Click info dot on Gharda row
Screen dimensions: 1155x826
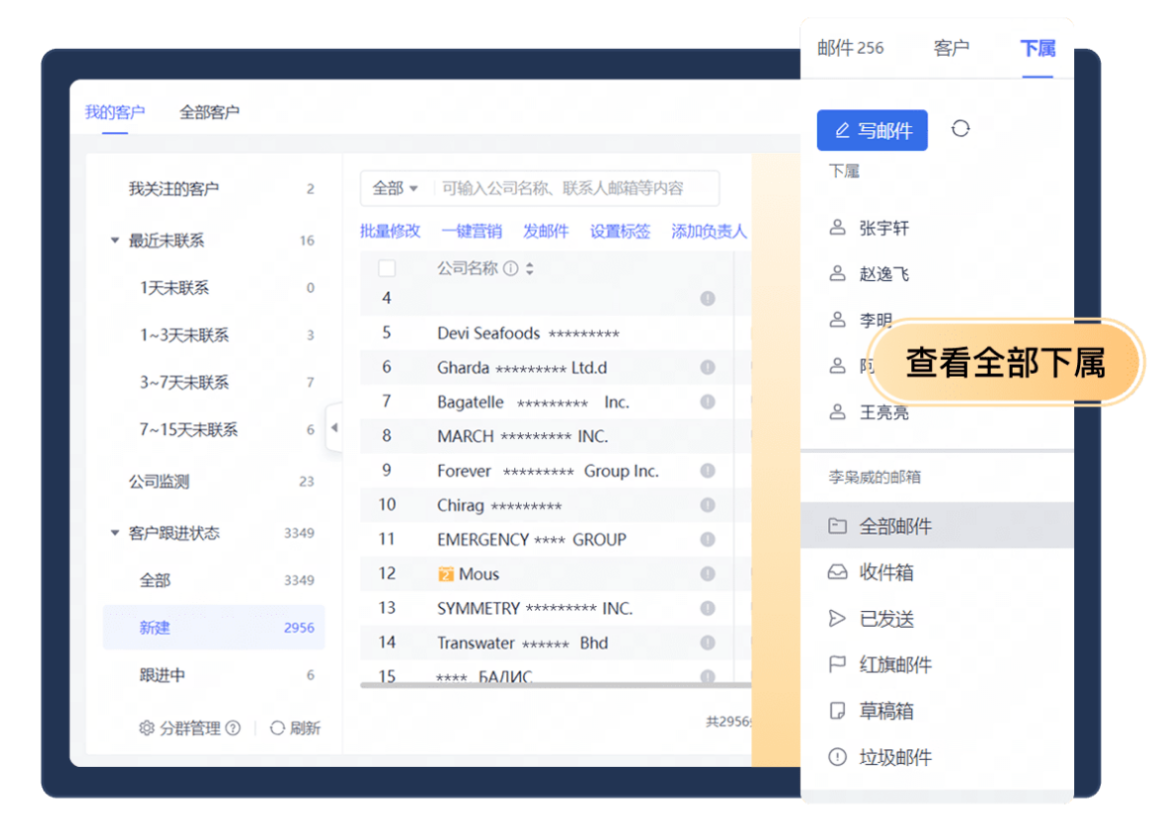click(x=708, y=367)
